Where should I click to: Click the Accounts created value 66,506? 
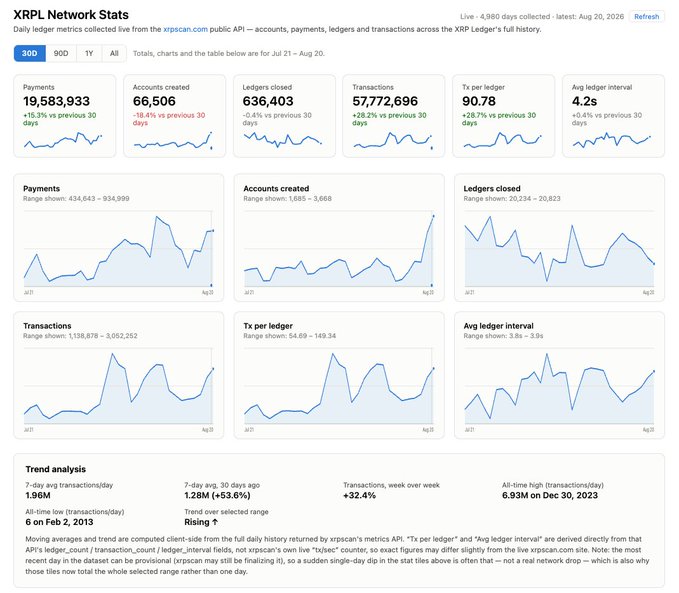[154, 101]
